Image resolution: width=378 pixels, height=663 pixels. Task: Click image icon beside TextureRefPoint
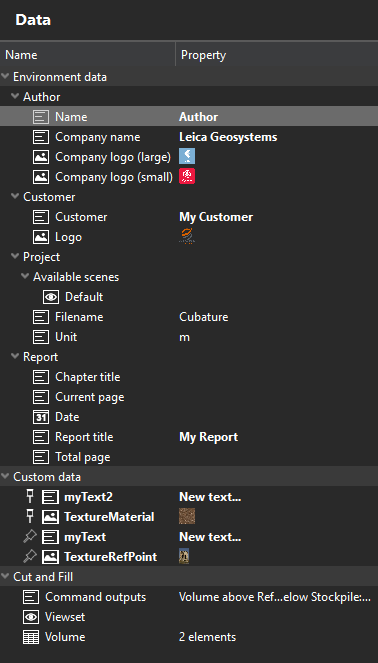tap(51, 557)
